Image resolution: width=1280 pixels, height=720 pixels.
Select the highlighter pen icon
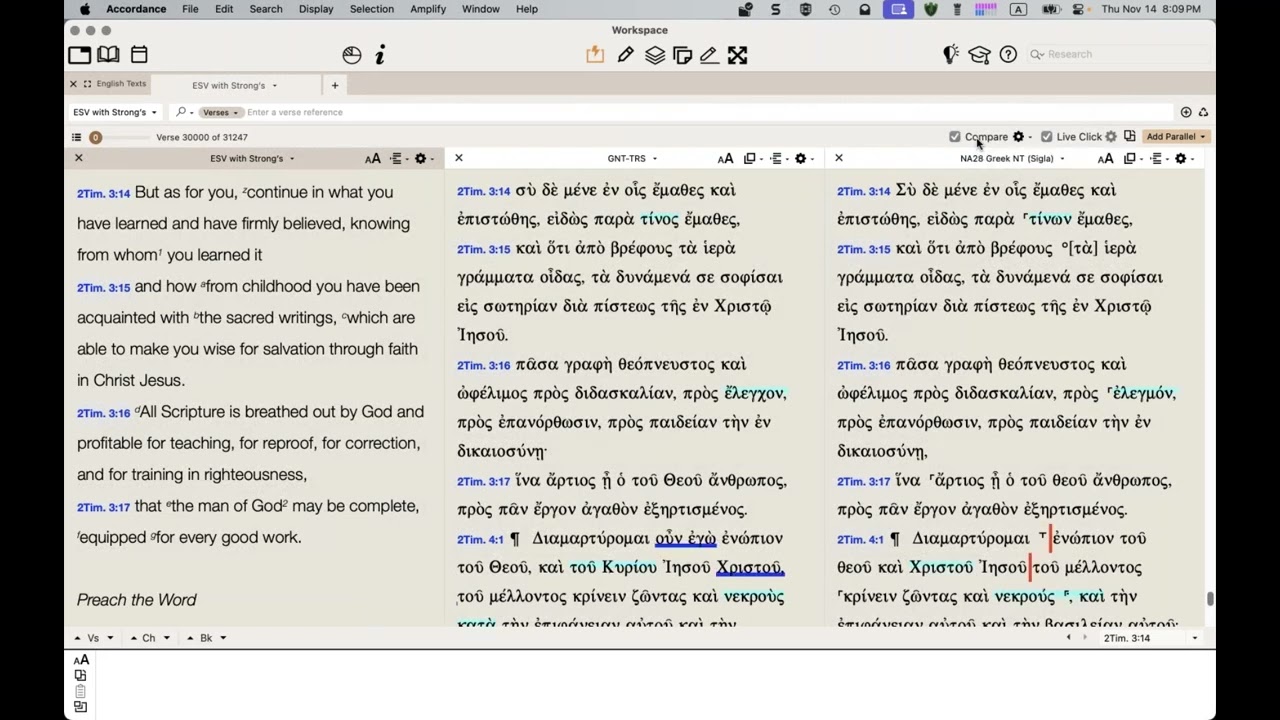tap(709, 56)
